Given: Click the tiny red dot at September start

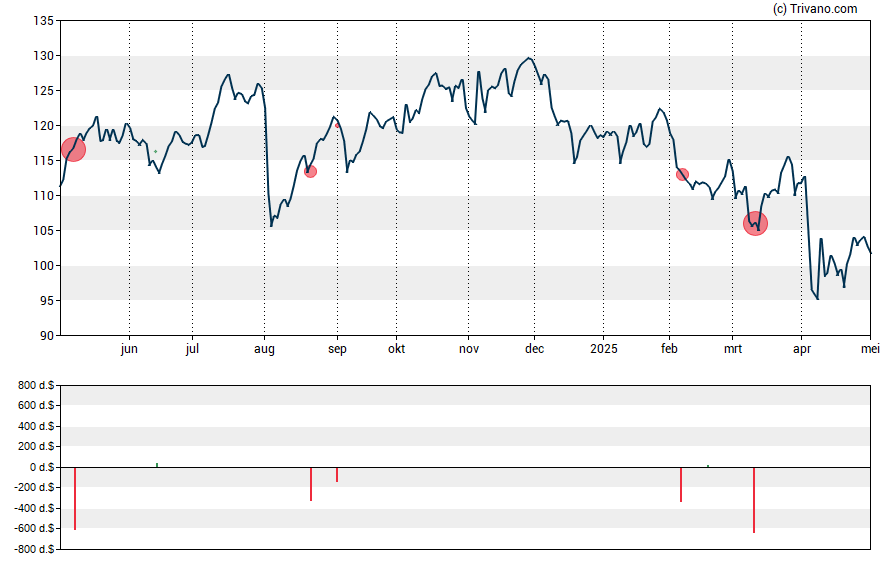Looking at the screenshot, I should [337, 125].
